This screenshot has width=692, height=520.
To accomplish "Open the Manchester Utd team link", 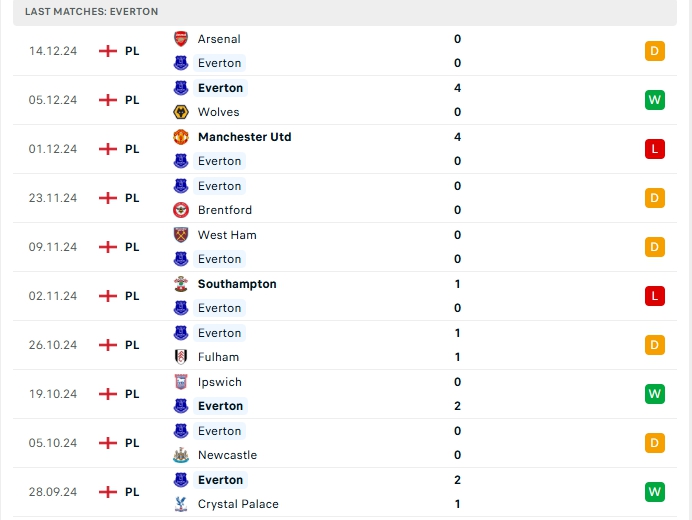I will coord(244,137).
